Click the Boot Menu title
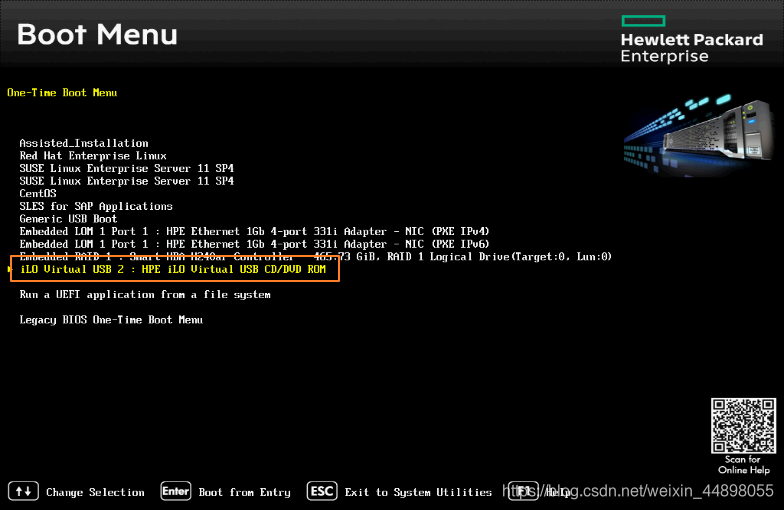784x510 pixels. click(x=97, y=34)
